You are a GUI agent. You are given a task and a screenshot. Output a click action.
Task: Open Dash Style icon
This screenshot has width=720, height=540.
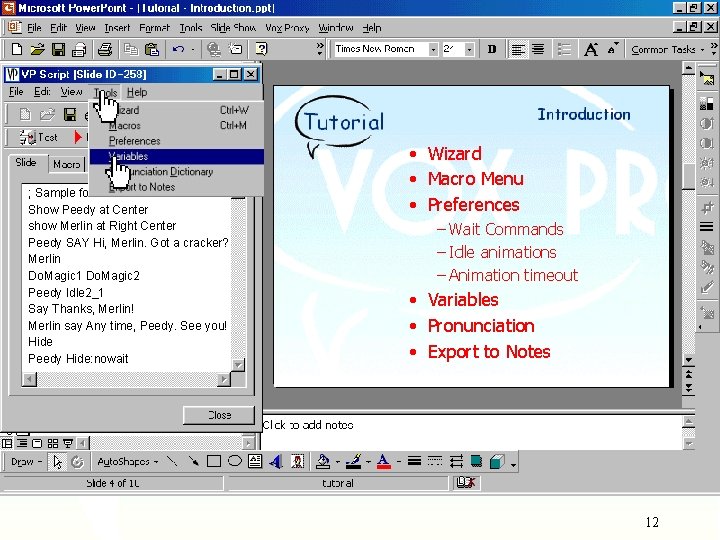[x=435, y=461]
